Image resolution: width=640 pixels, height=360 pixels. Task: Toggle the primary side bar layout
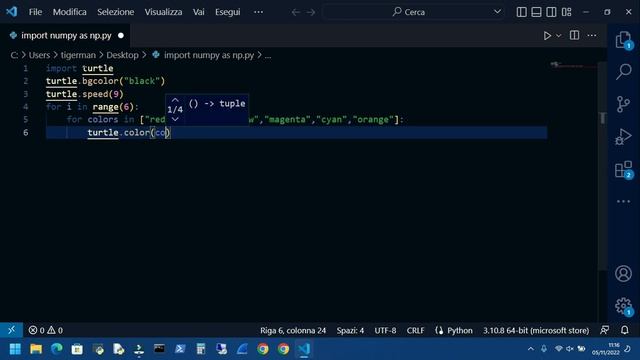[521, 12]
